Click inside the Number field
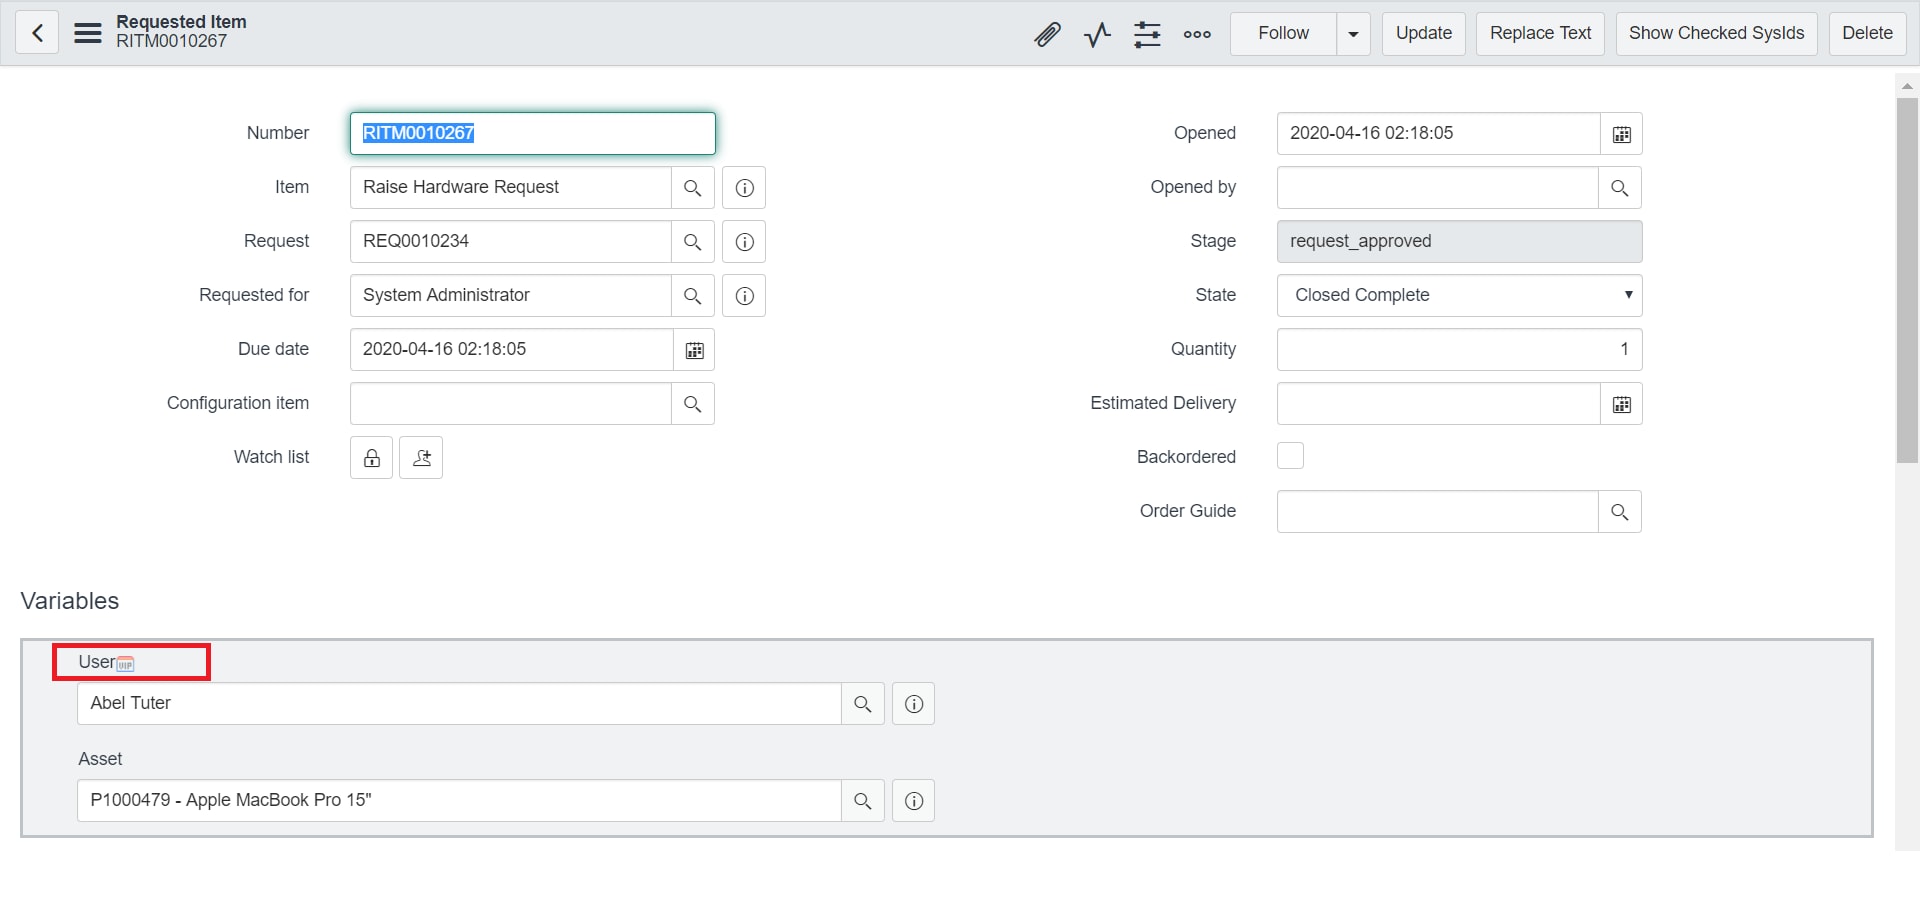Screen dimensions: 1920x900 pyautogui.click(x=532, y=133)
